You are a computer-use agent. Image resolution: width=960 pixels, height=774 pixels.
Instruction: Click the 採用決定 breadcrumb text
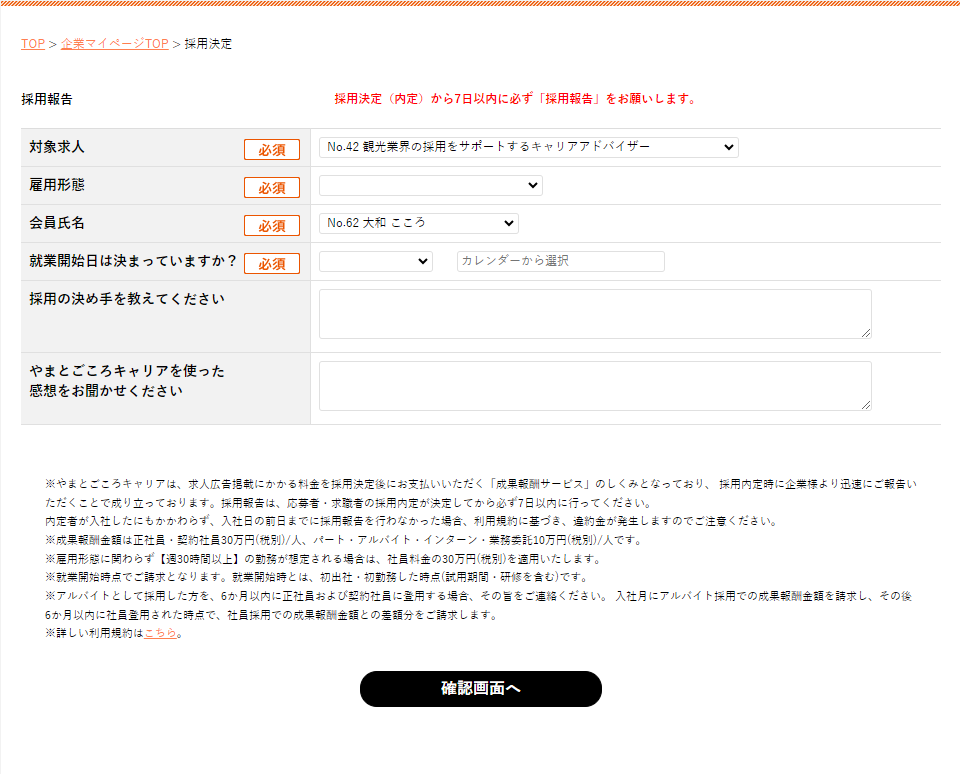point(208,44)
